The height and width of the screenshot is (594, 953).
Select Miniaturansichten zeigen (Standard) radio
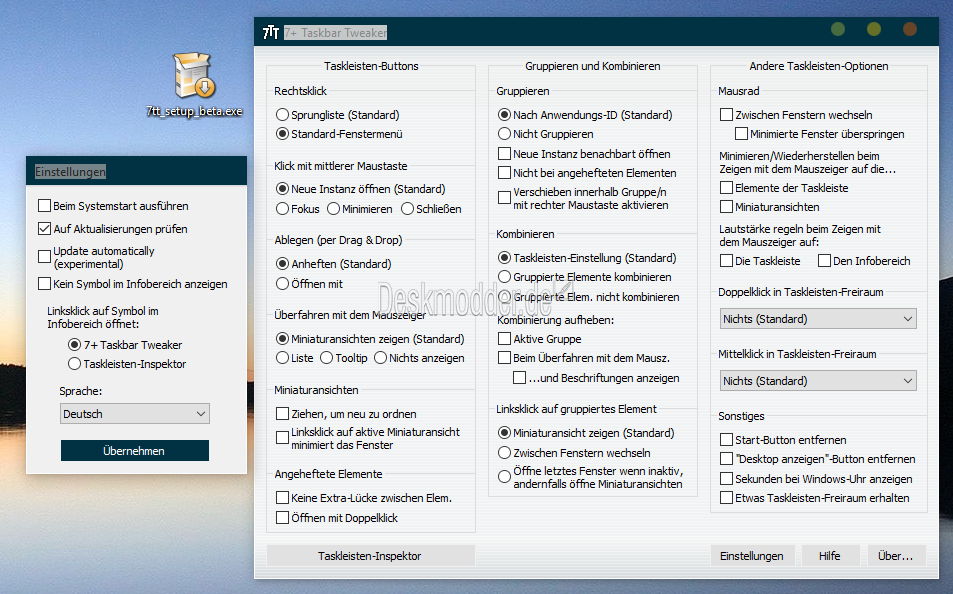tap(282, 339)
